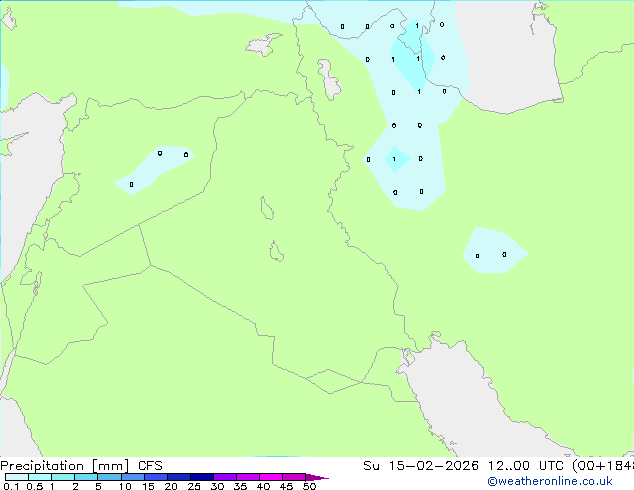Select the "50" legend scale label

[309, 486]
